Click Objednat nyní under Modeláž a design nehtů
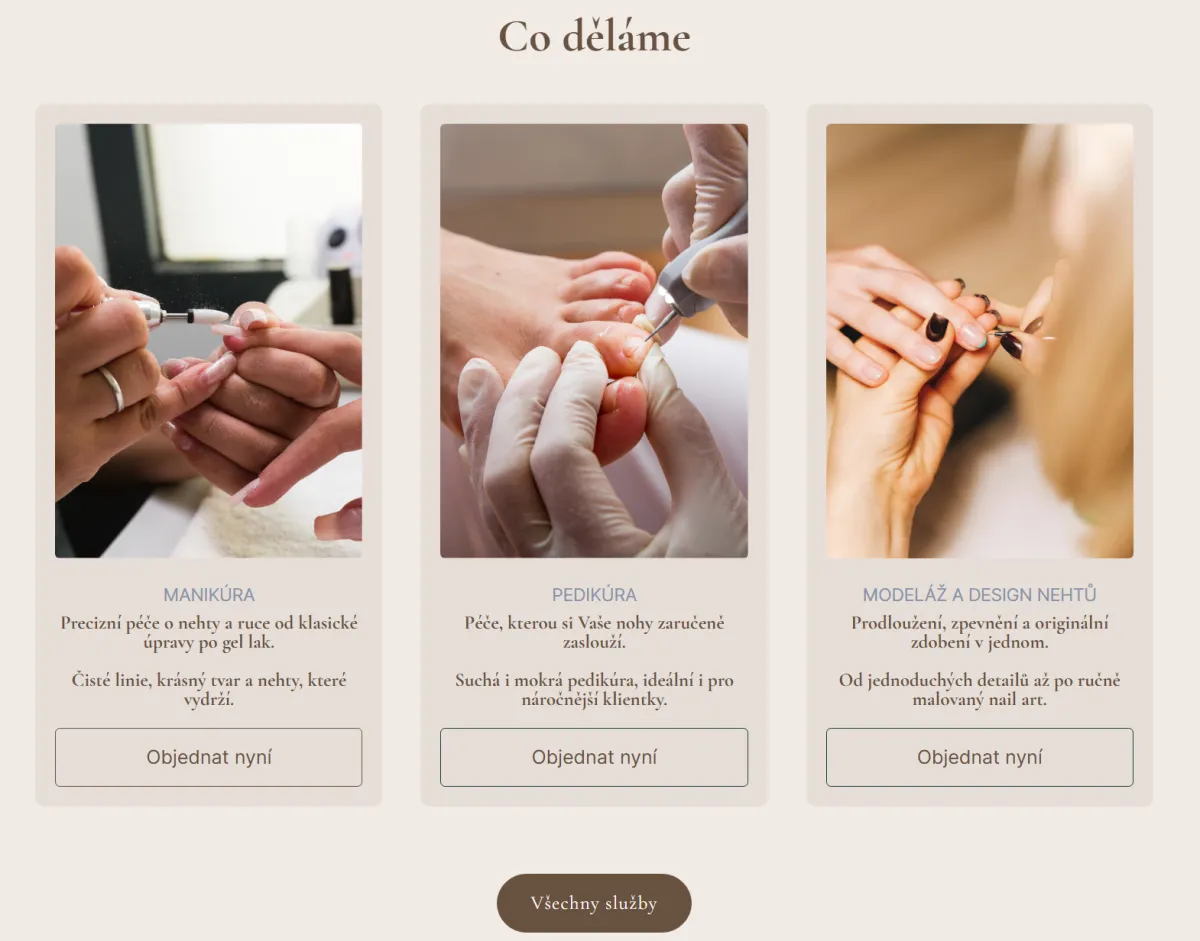Screen dimensions: 1200x941 (979, 757)
